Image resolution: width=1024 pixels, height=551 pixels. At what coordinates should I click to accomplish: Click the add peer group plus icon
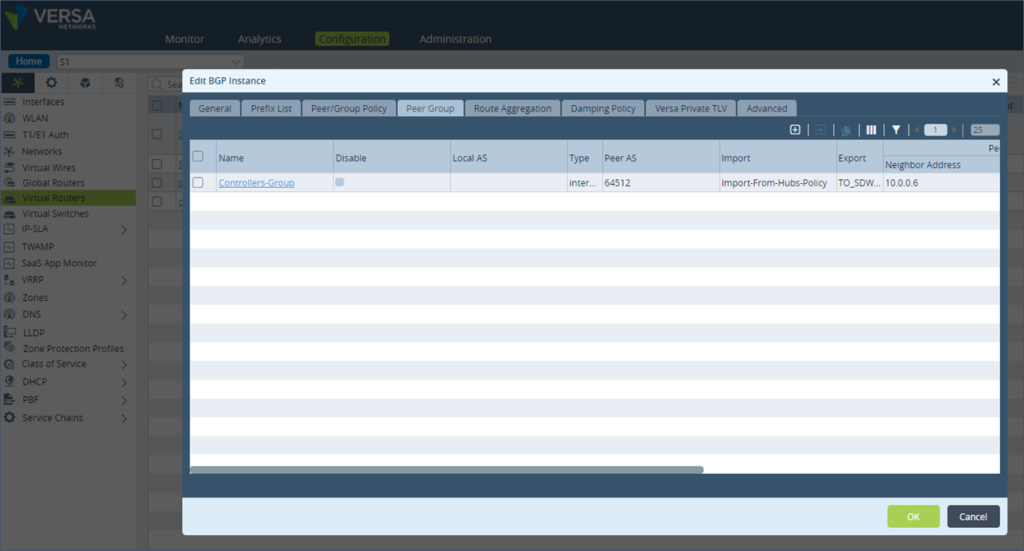click(795, 130)
